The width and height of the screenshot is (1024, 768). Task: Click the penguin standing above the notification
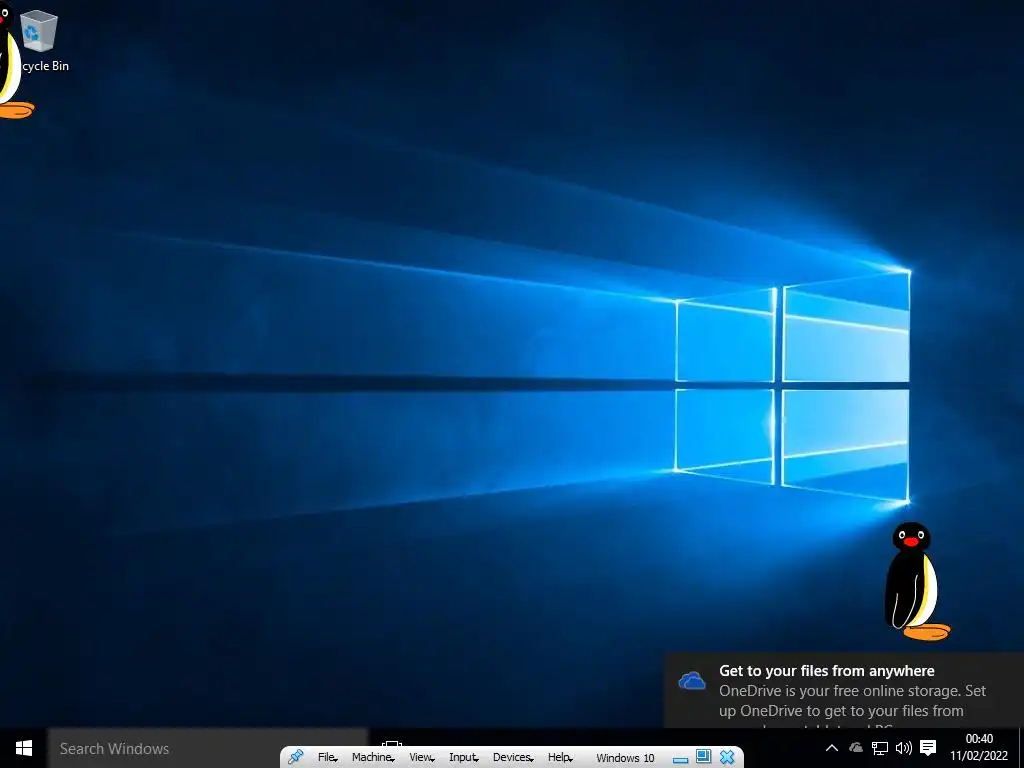(x=916, y=581)
